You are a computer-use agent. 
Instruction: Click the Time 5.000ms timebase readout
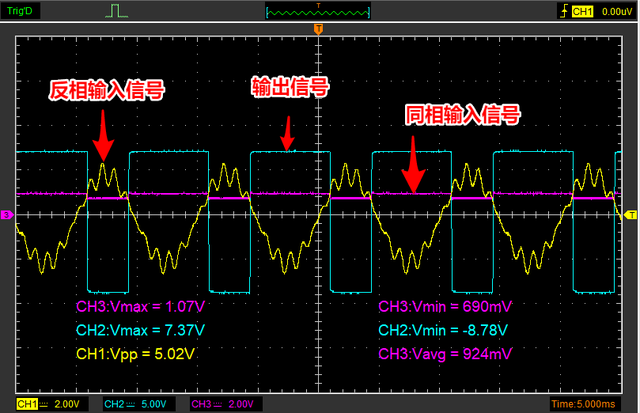(593, 404)
